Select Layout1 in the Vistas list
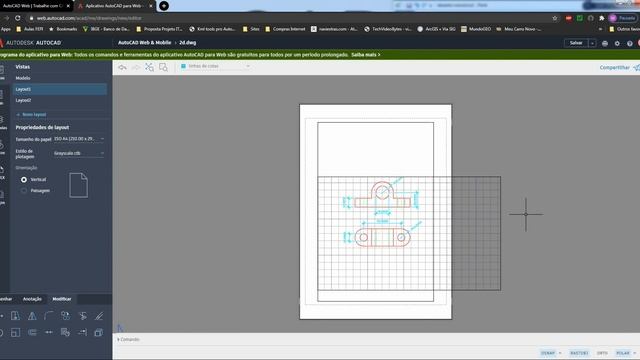640x360 pixels. pyautogui.click(x=59, y=89)
